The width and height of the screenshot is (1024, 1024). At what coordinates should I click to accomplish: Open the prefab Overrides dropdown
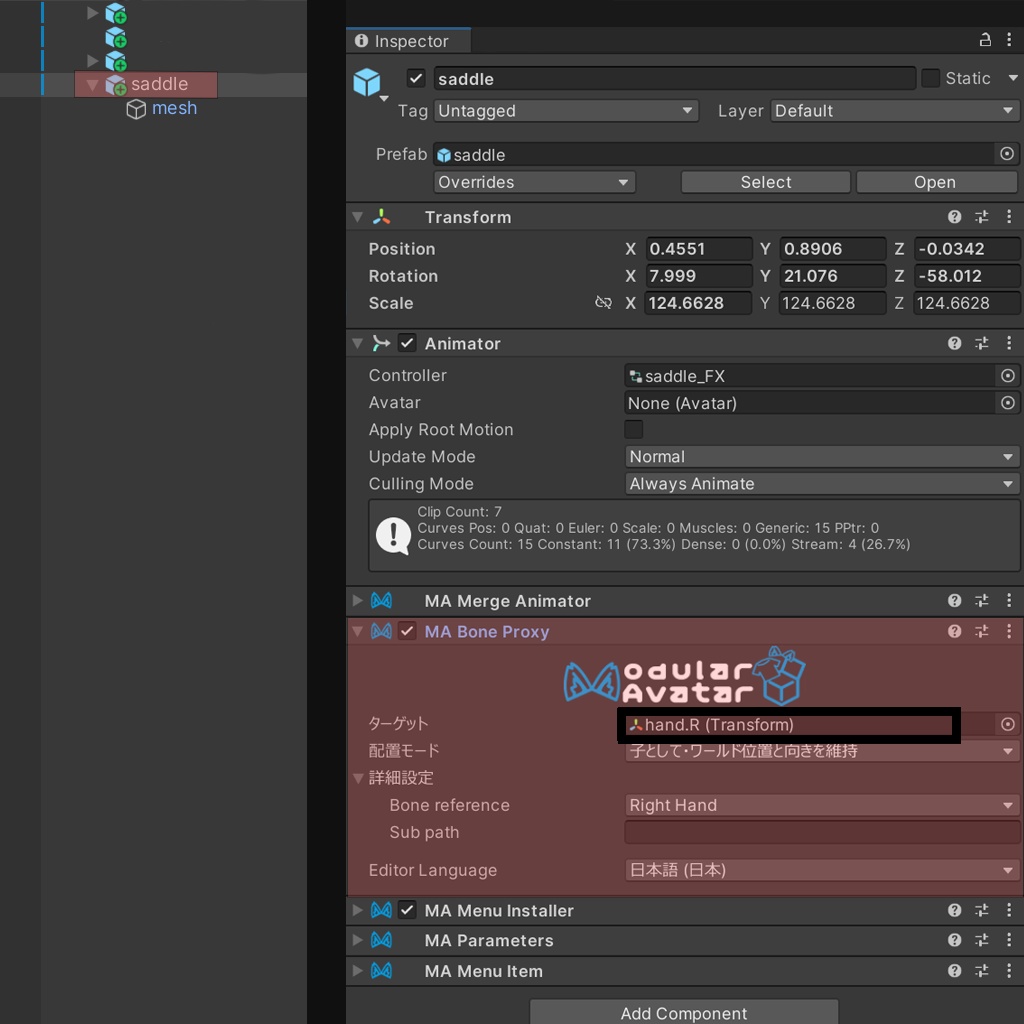[534, 182]
